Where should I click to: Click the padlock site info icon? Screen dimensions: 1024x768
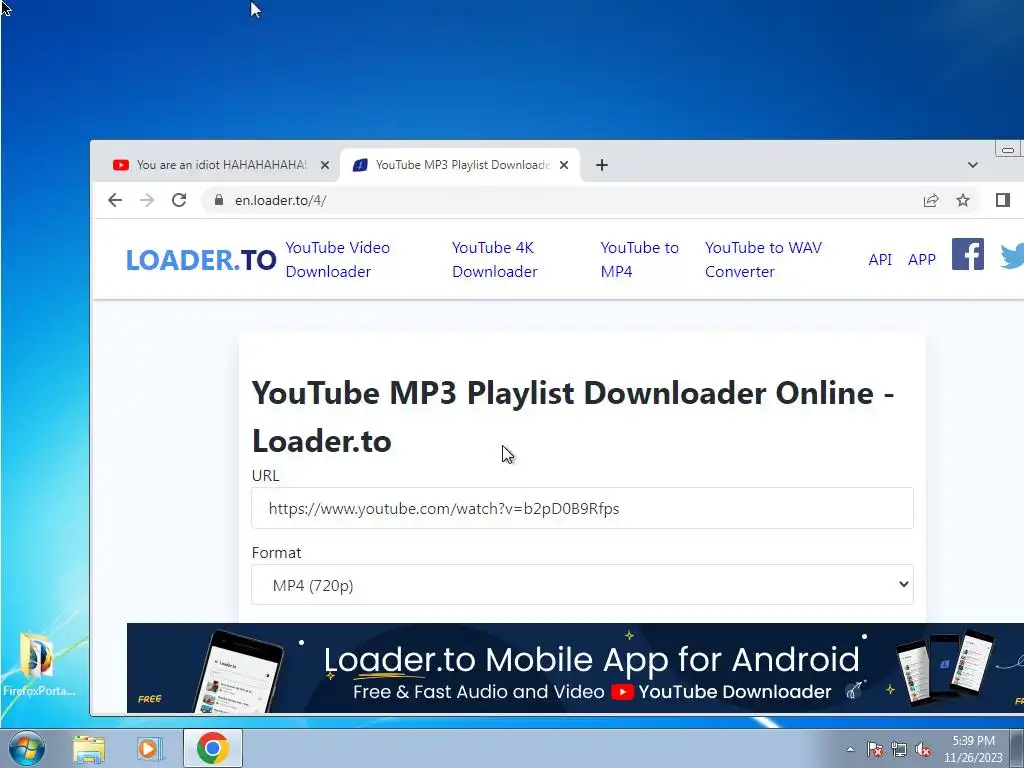[x=219, y=200]
